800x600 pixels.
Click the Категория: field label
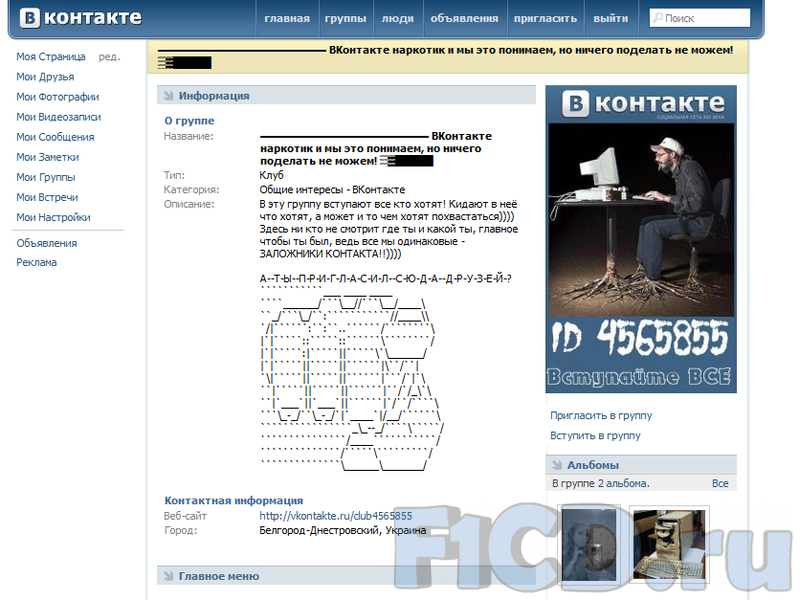pyautogui.click(x=191, y=190)
